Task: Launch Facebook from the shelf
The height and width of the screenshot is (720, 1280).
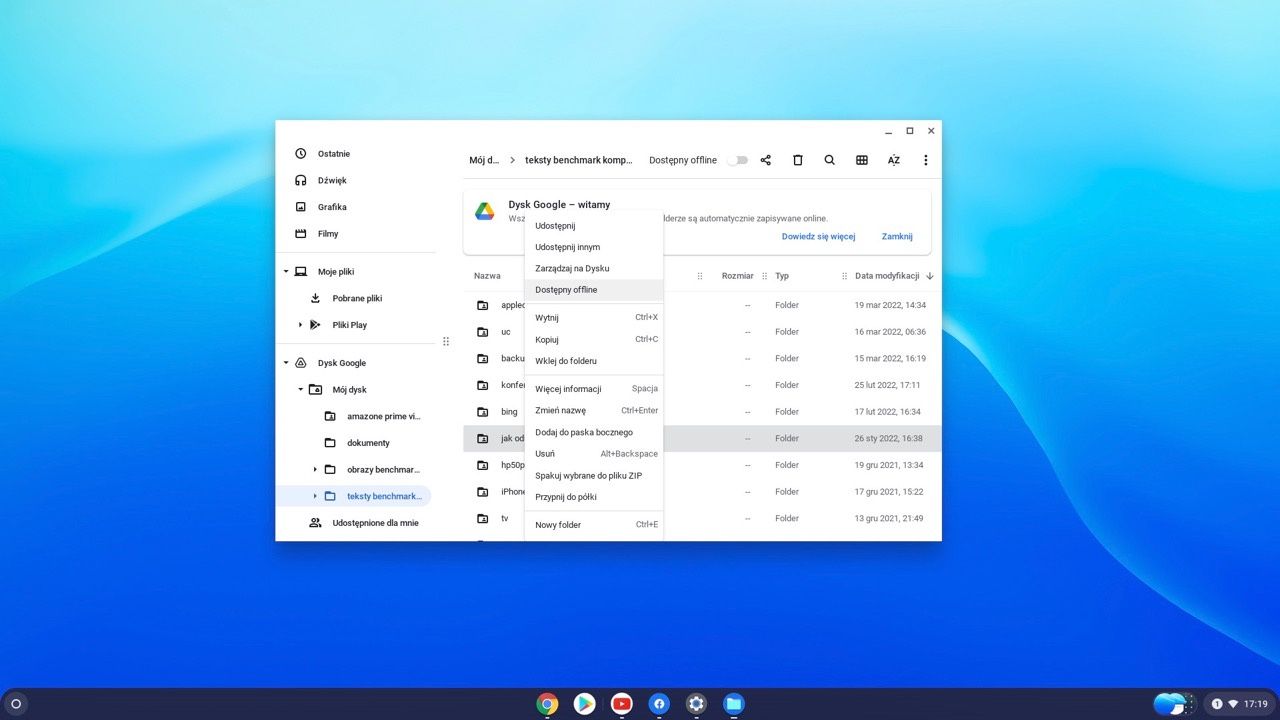Action: pos(659,704)
